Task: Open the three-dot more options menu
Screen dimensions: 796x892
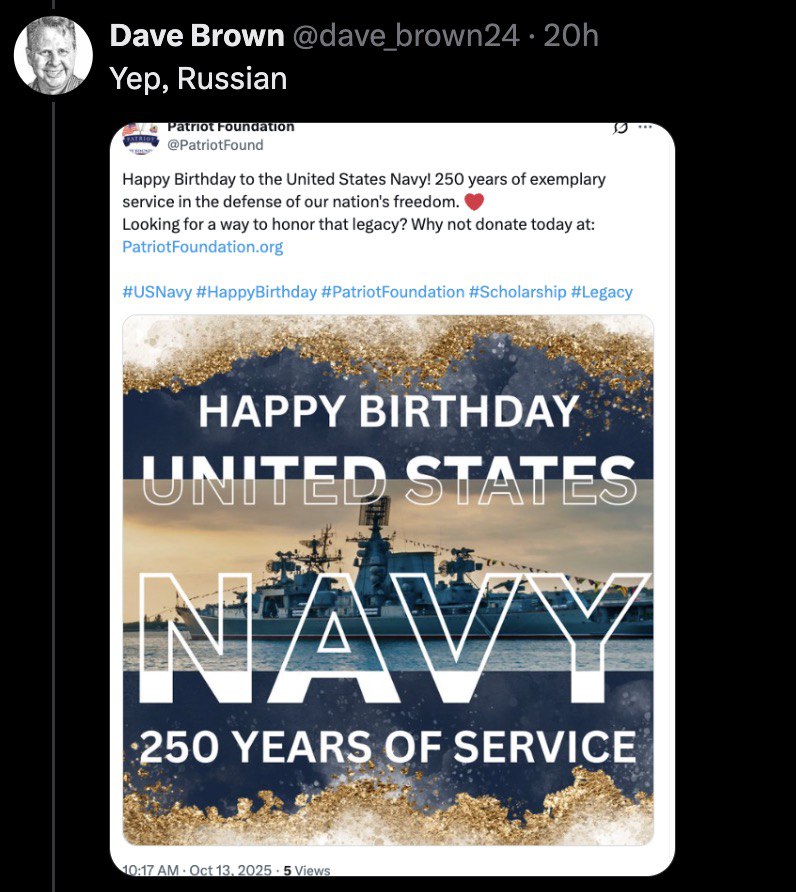Action: [x=645, y=128]
